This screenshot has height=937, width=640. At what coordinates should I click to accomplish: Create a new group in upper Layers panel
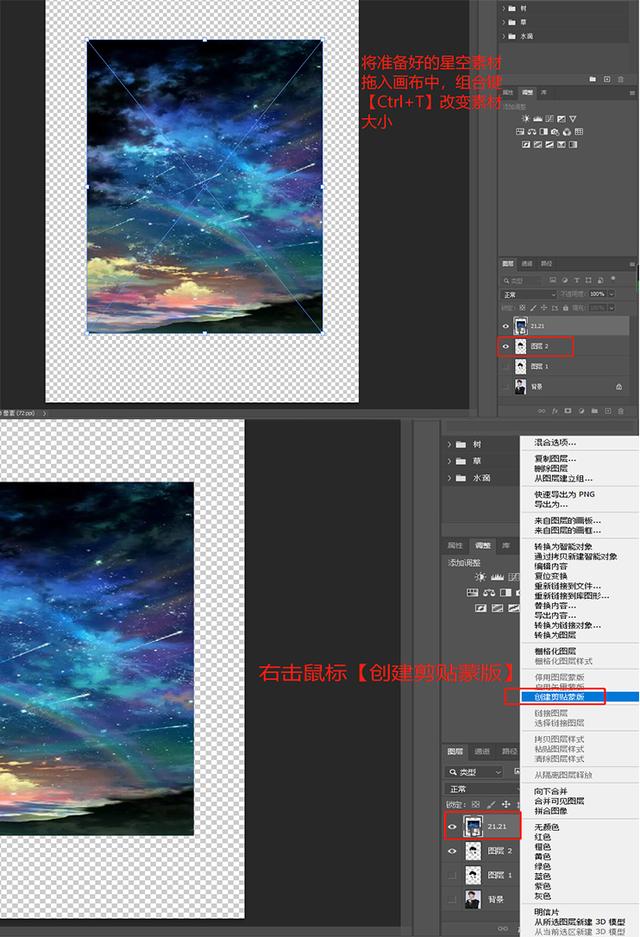(594, 411)
